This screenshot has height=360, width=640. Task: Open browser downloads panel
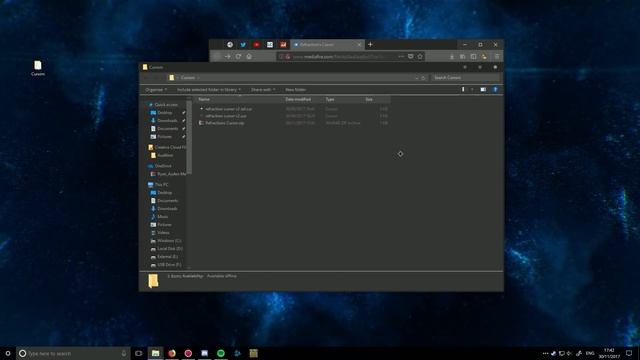coord(452,56)
